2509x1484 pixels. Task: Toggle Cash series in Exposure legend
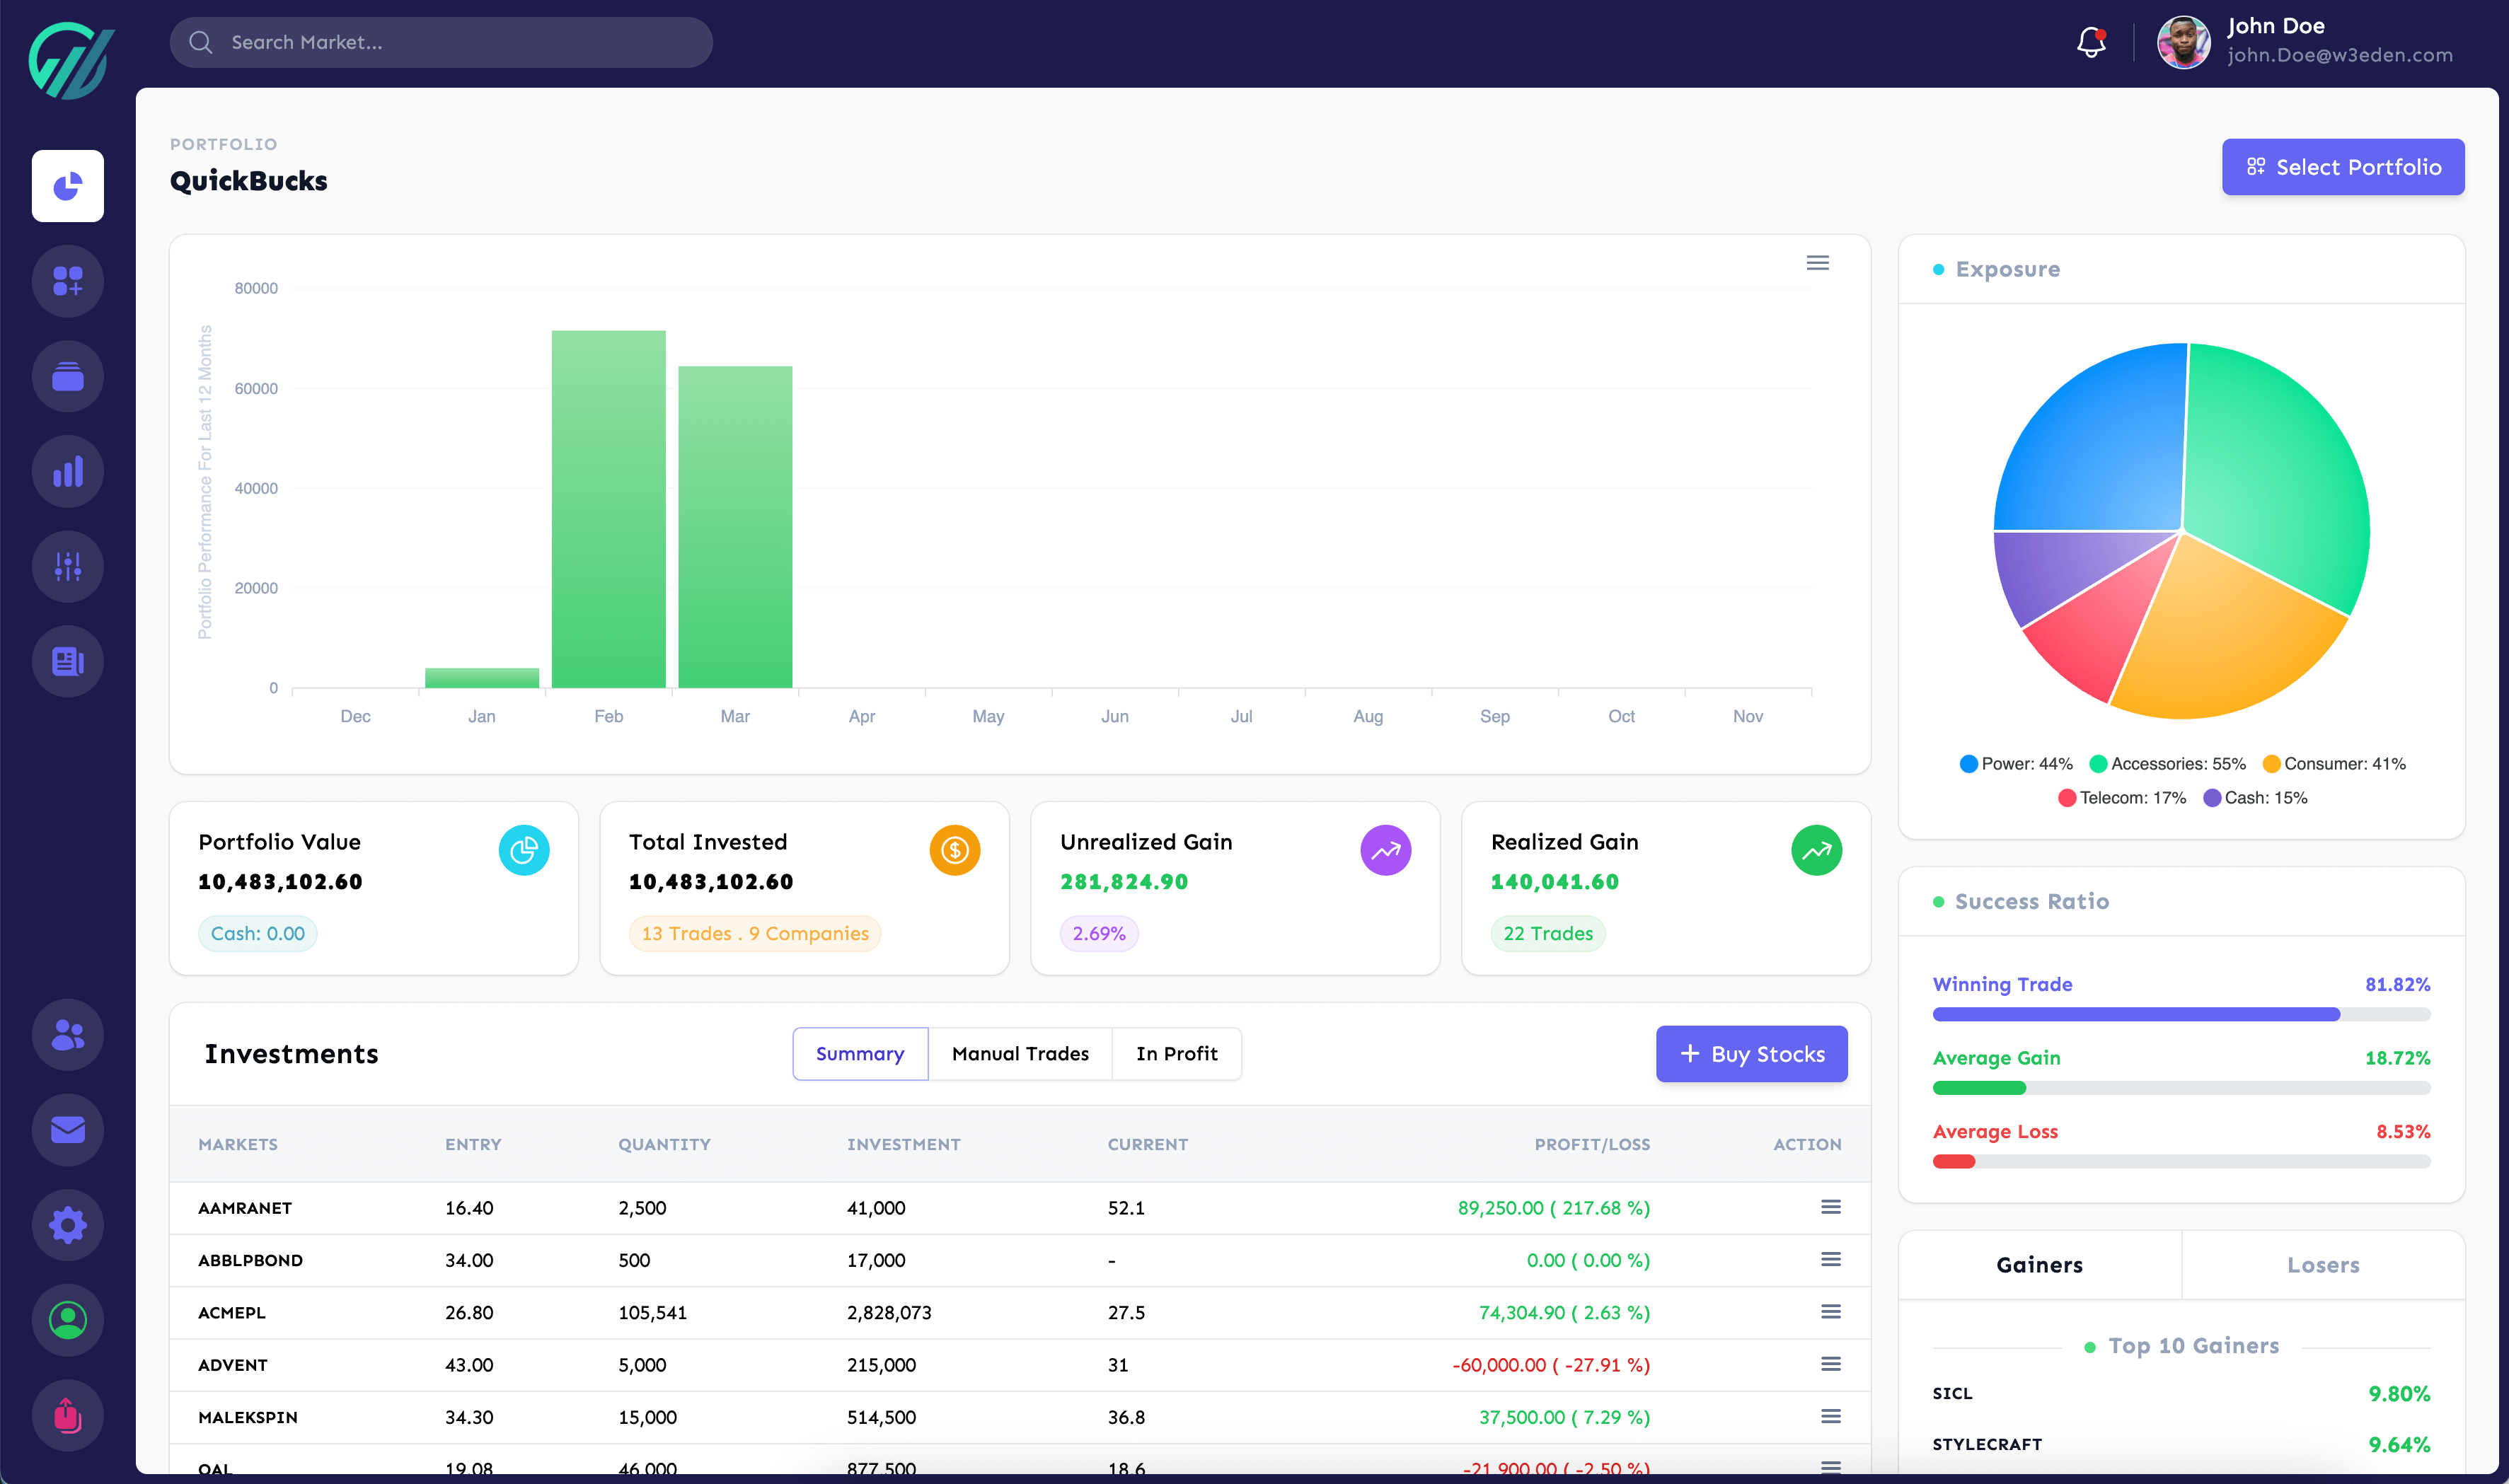[2255, 798]
